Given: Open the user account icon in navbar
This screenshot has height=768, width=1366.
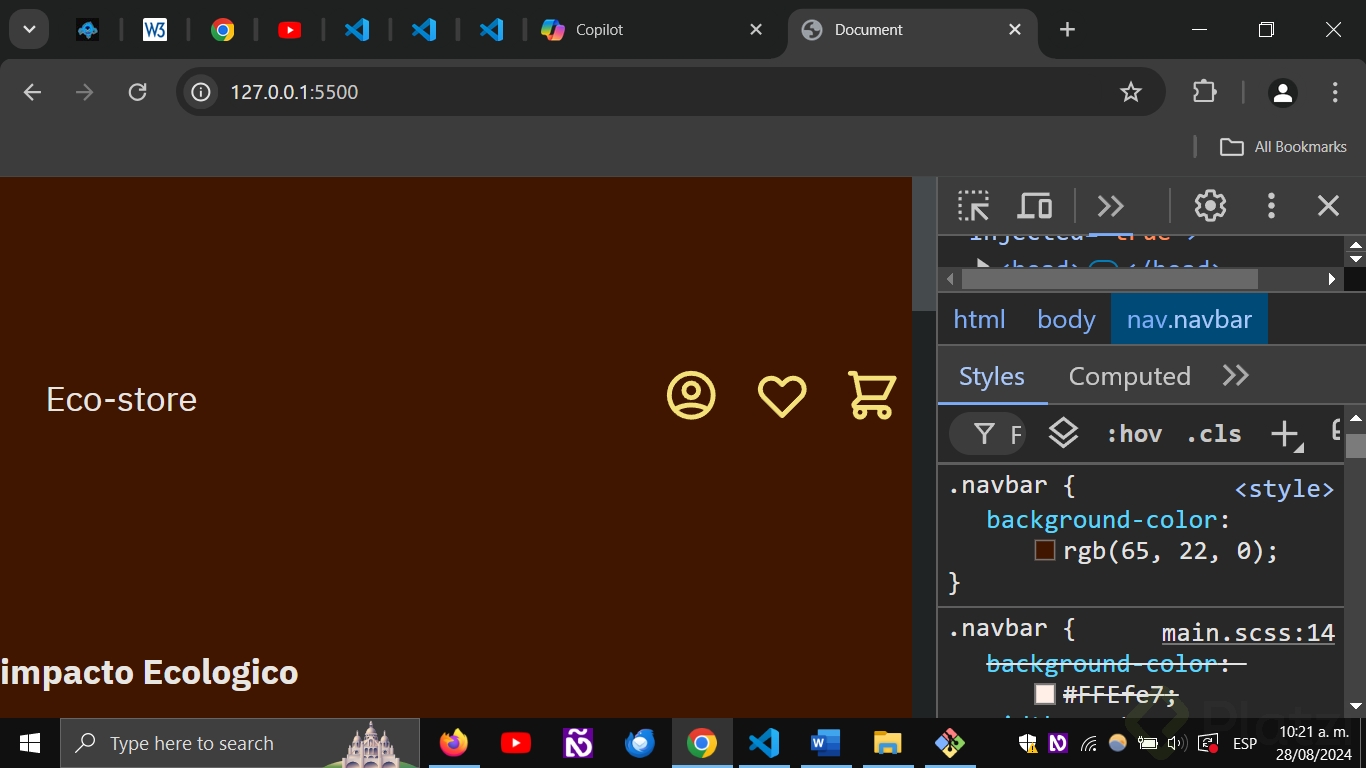Looking at the screenshot, I should [691, 396].
